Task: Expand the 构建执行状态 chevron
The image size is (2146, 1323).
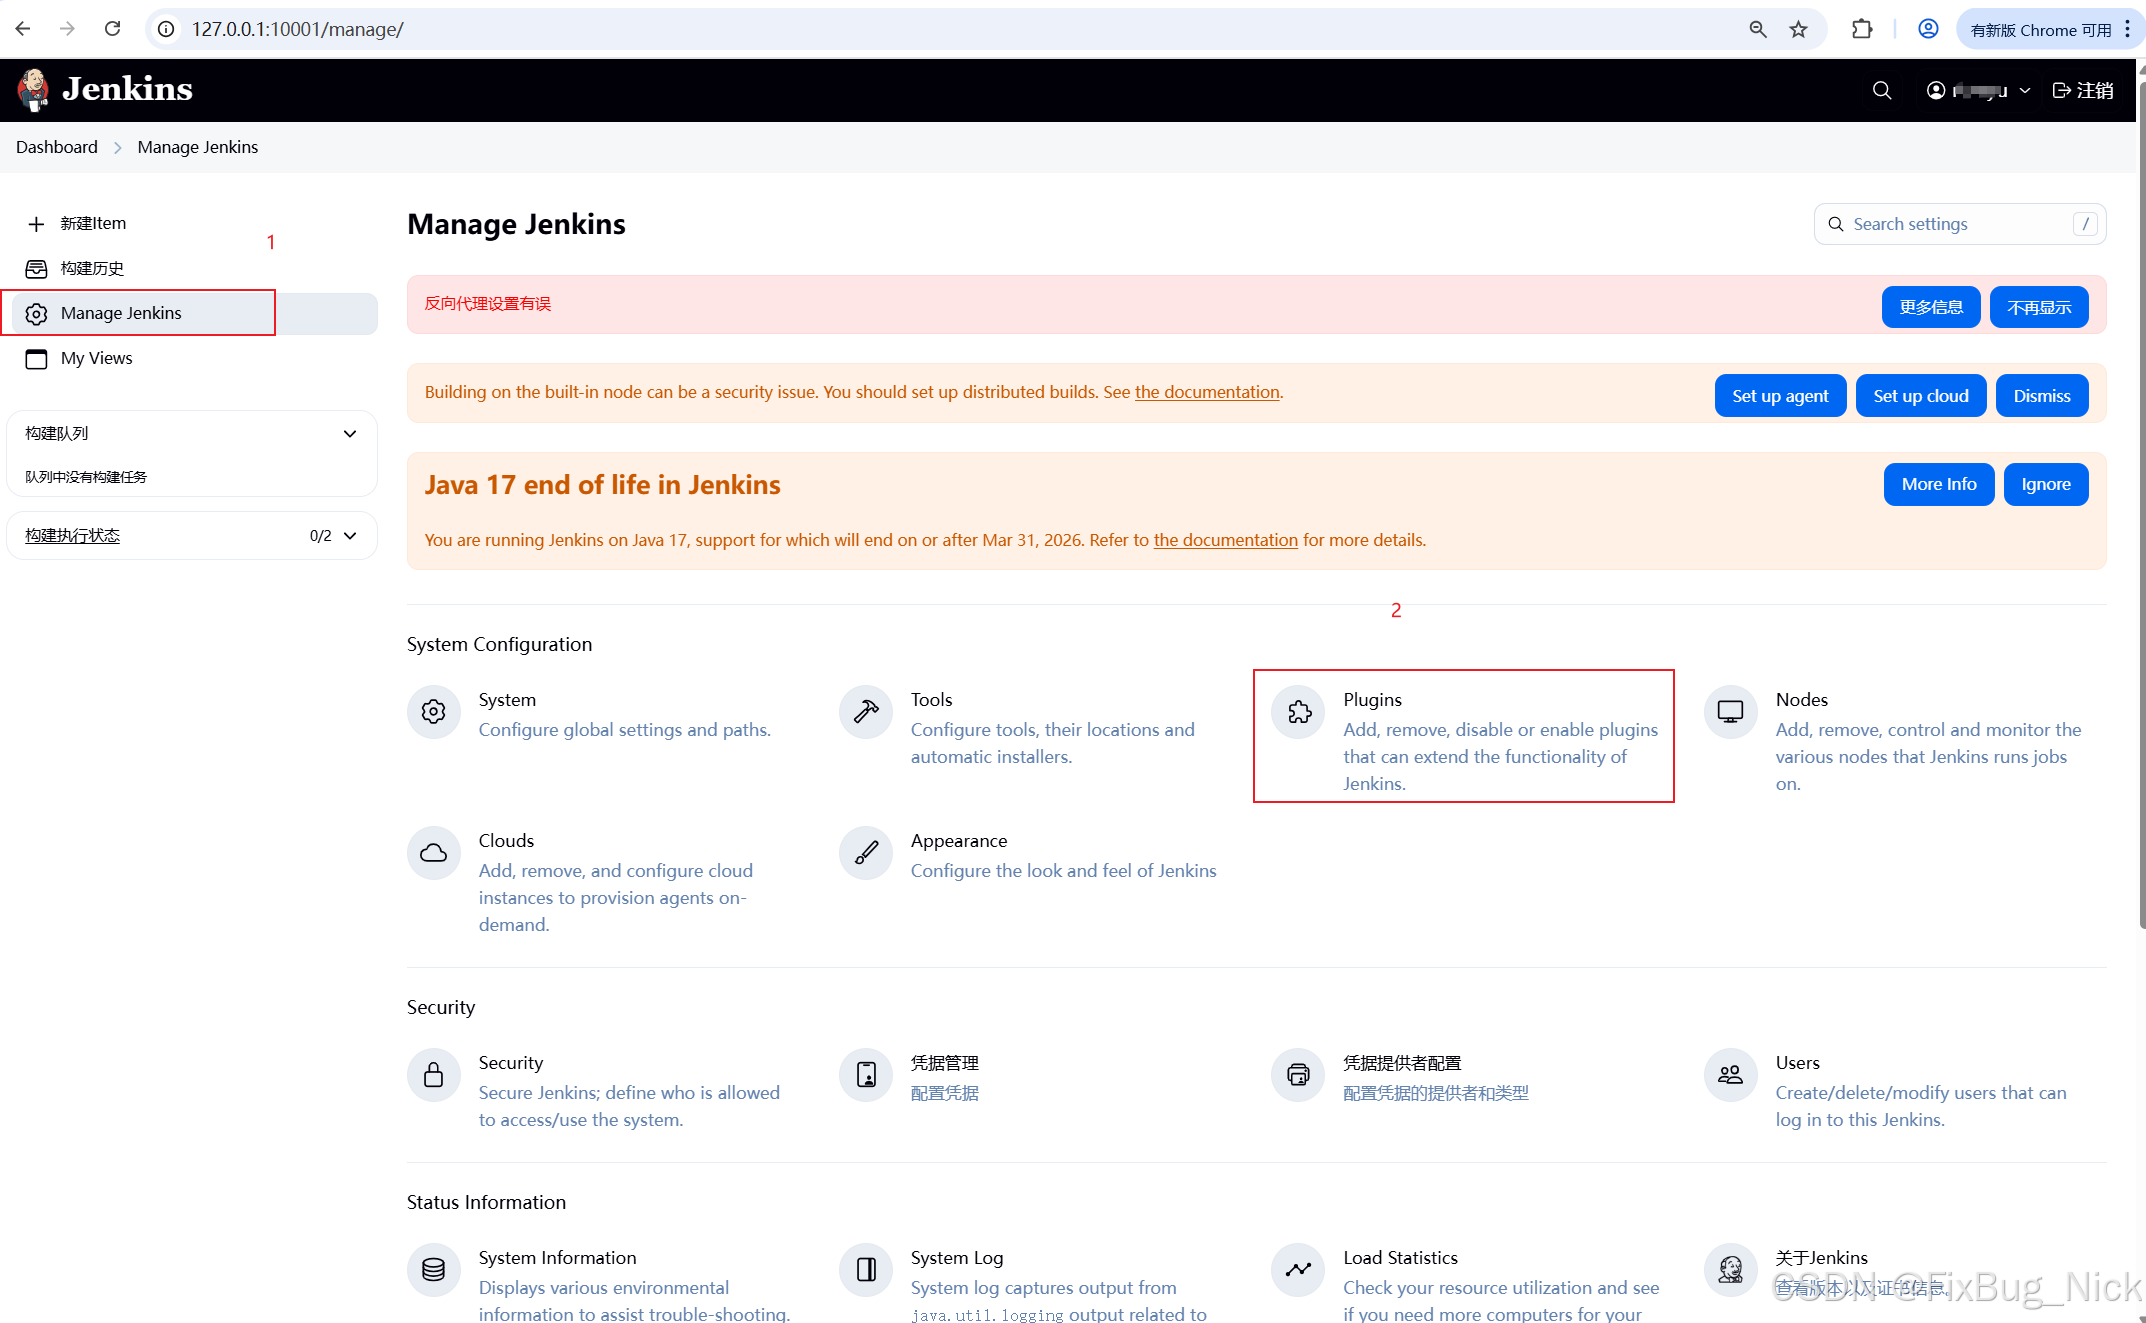Action: (350, 536)
